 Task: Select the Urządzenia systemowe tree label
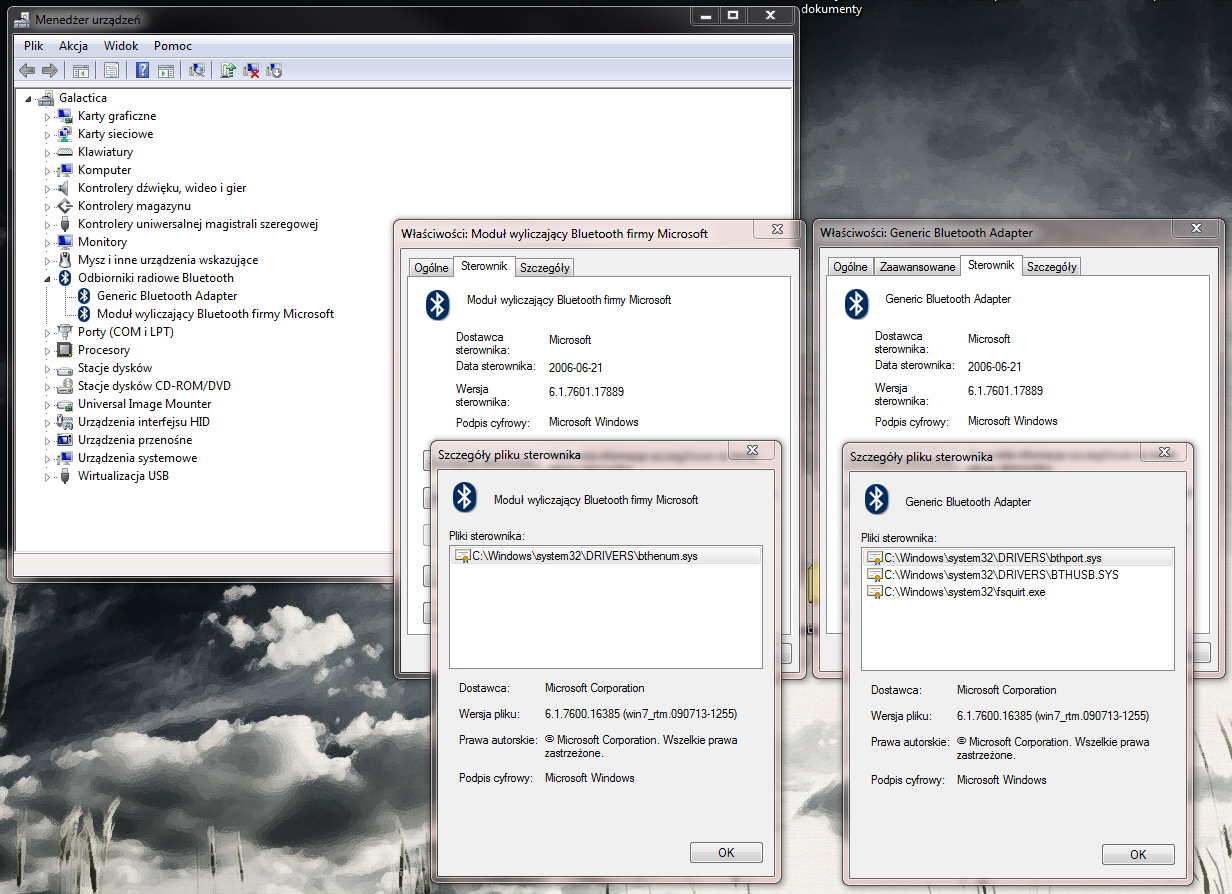(138, 458)
